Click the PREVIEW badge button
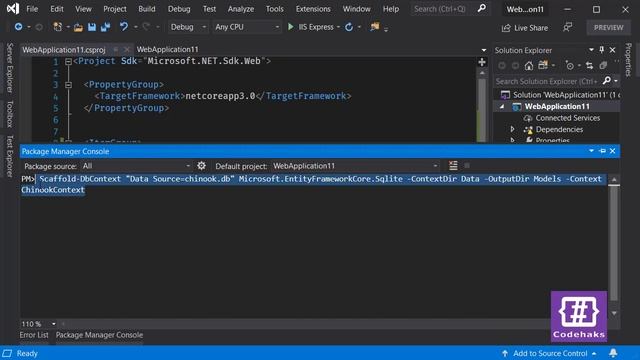 [609, 27]
